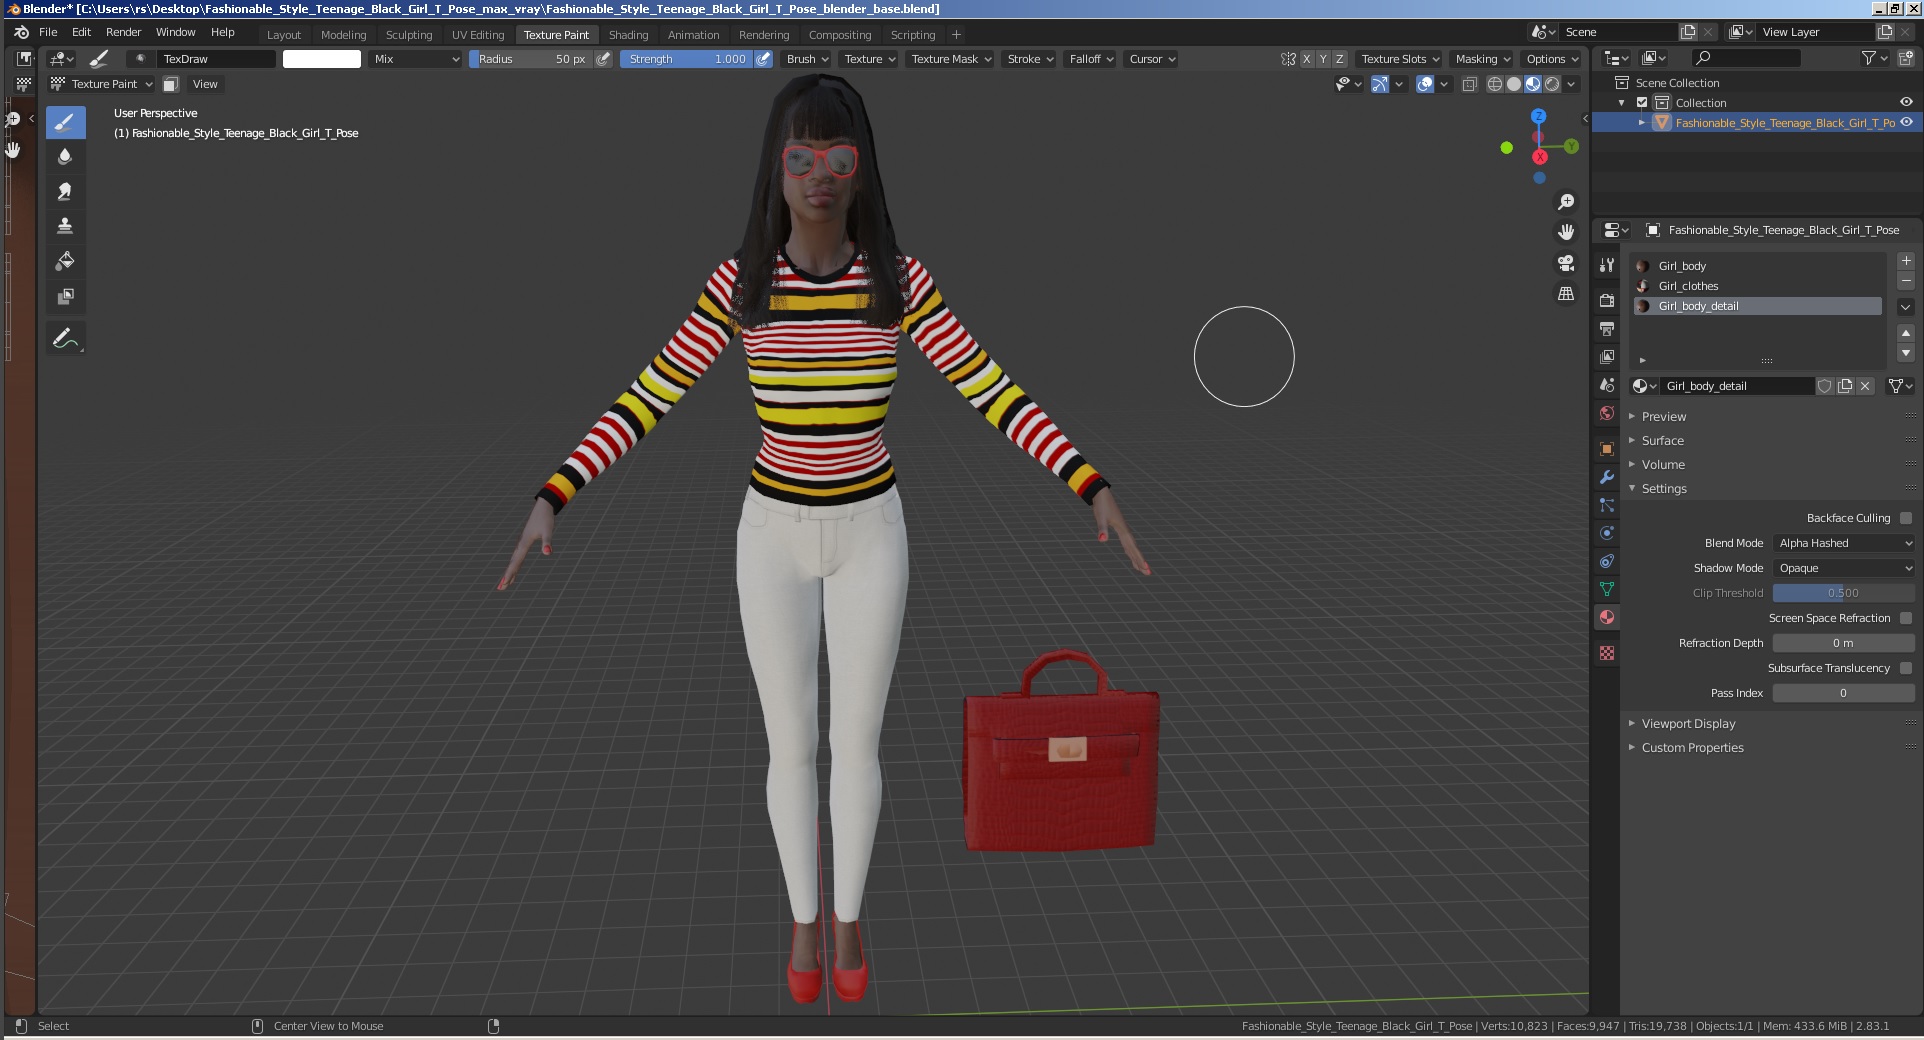Open the Render menu
Screen dimensions: 1924x1040
pyautogui.click(x=124, y=32)
